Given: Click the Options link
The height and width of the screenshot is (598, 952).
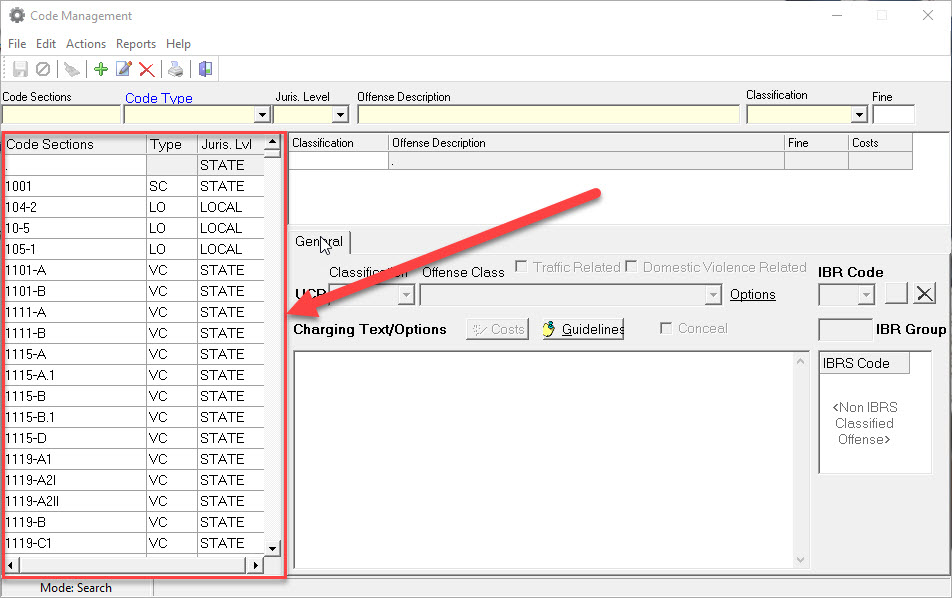Looking at the screenshot, I should (752, 294).
